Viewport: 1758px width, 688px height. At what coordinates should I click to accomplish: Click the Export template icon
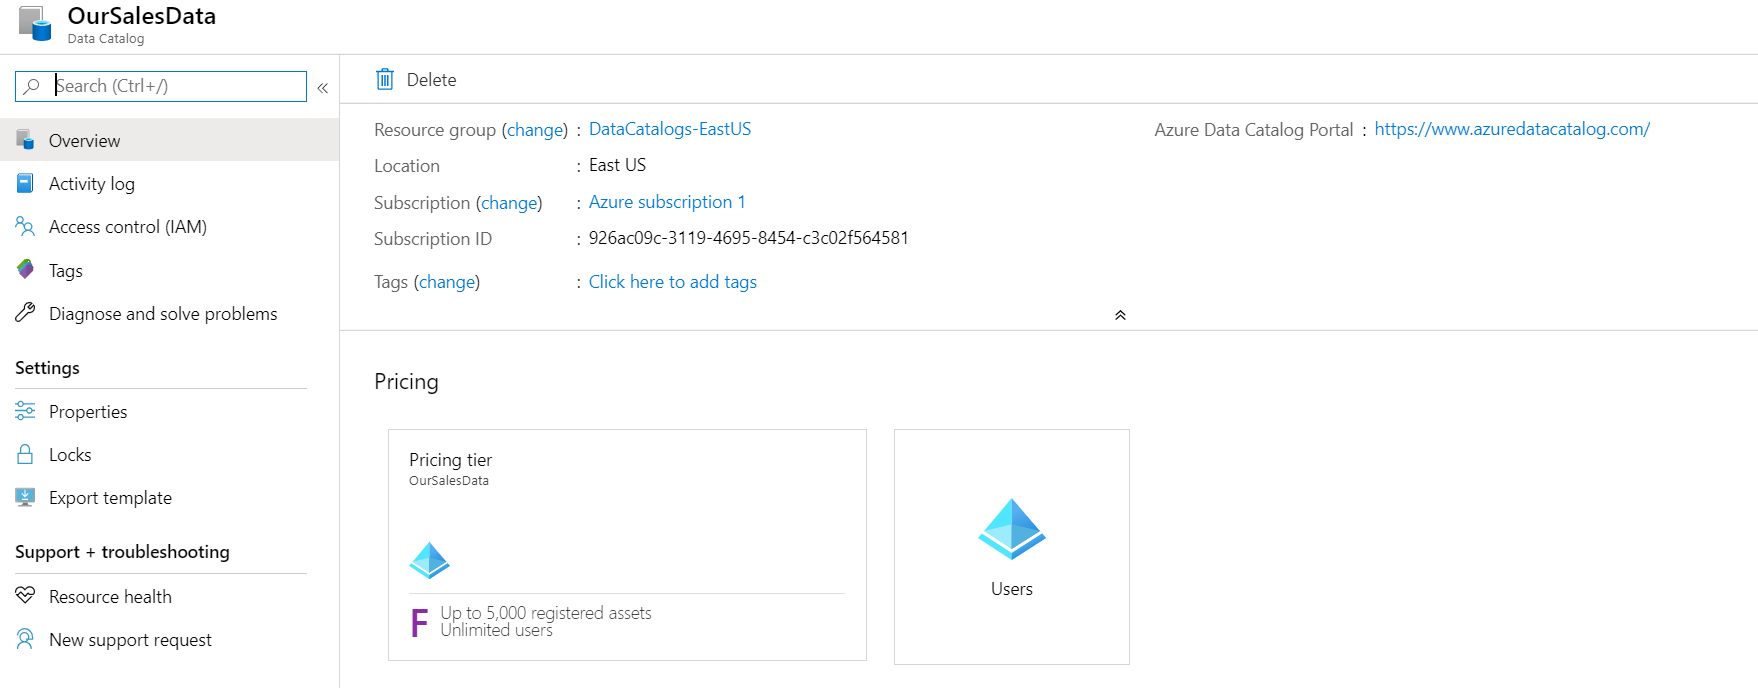coord(25,497)
